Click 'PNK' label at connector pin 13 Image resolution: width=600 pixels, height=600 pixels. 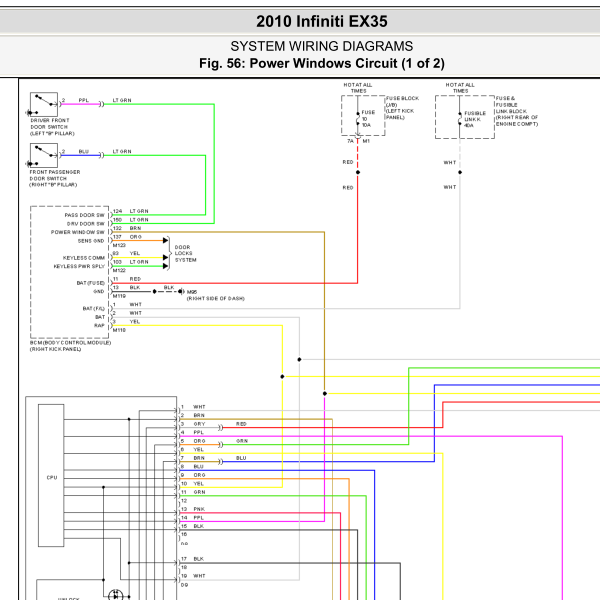coord(199,509)
